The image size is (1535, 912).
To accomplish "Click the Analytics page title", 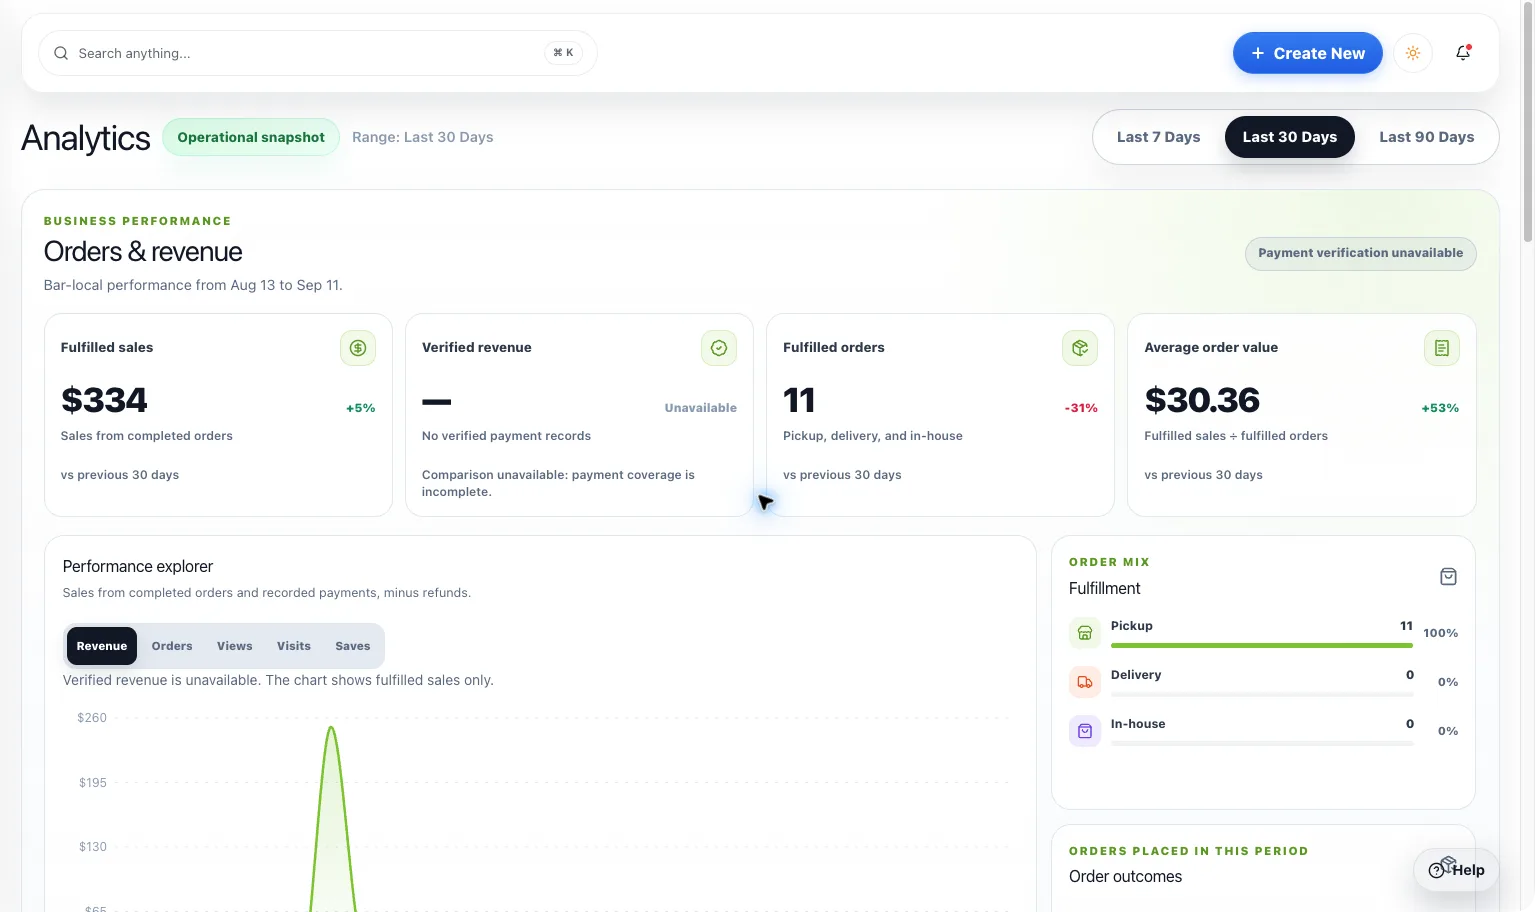I will point(86,138).
